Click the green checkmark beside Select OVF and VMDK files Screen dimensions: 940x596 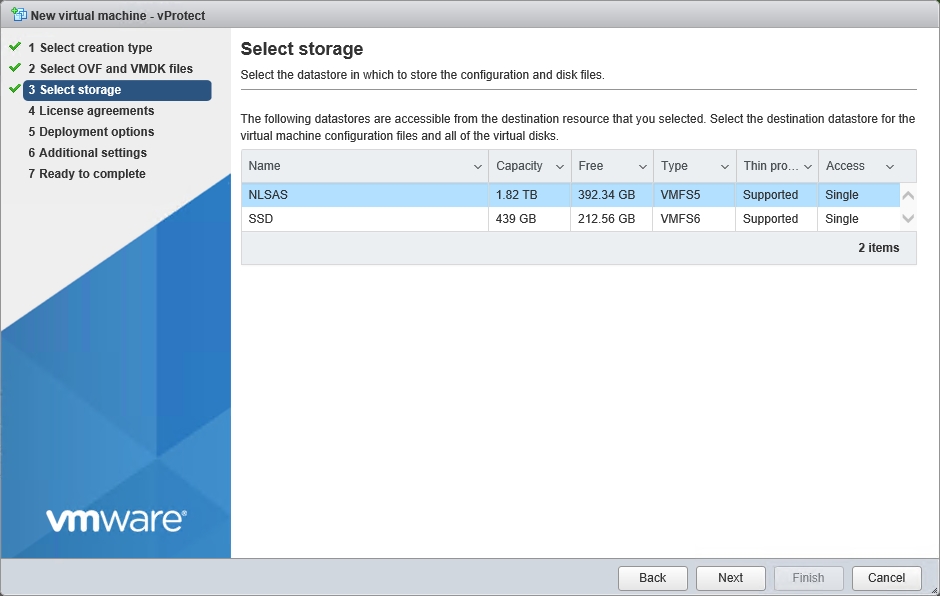tap(15, 68)
